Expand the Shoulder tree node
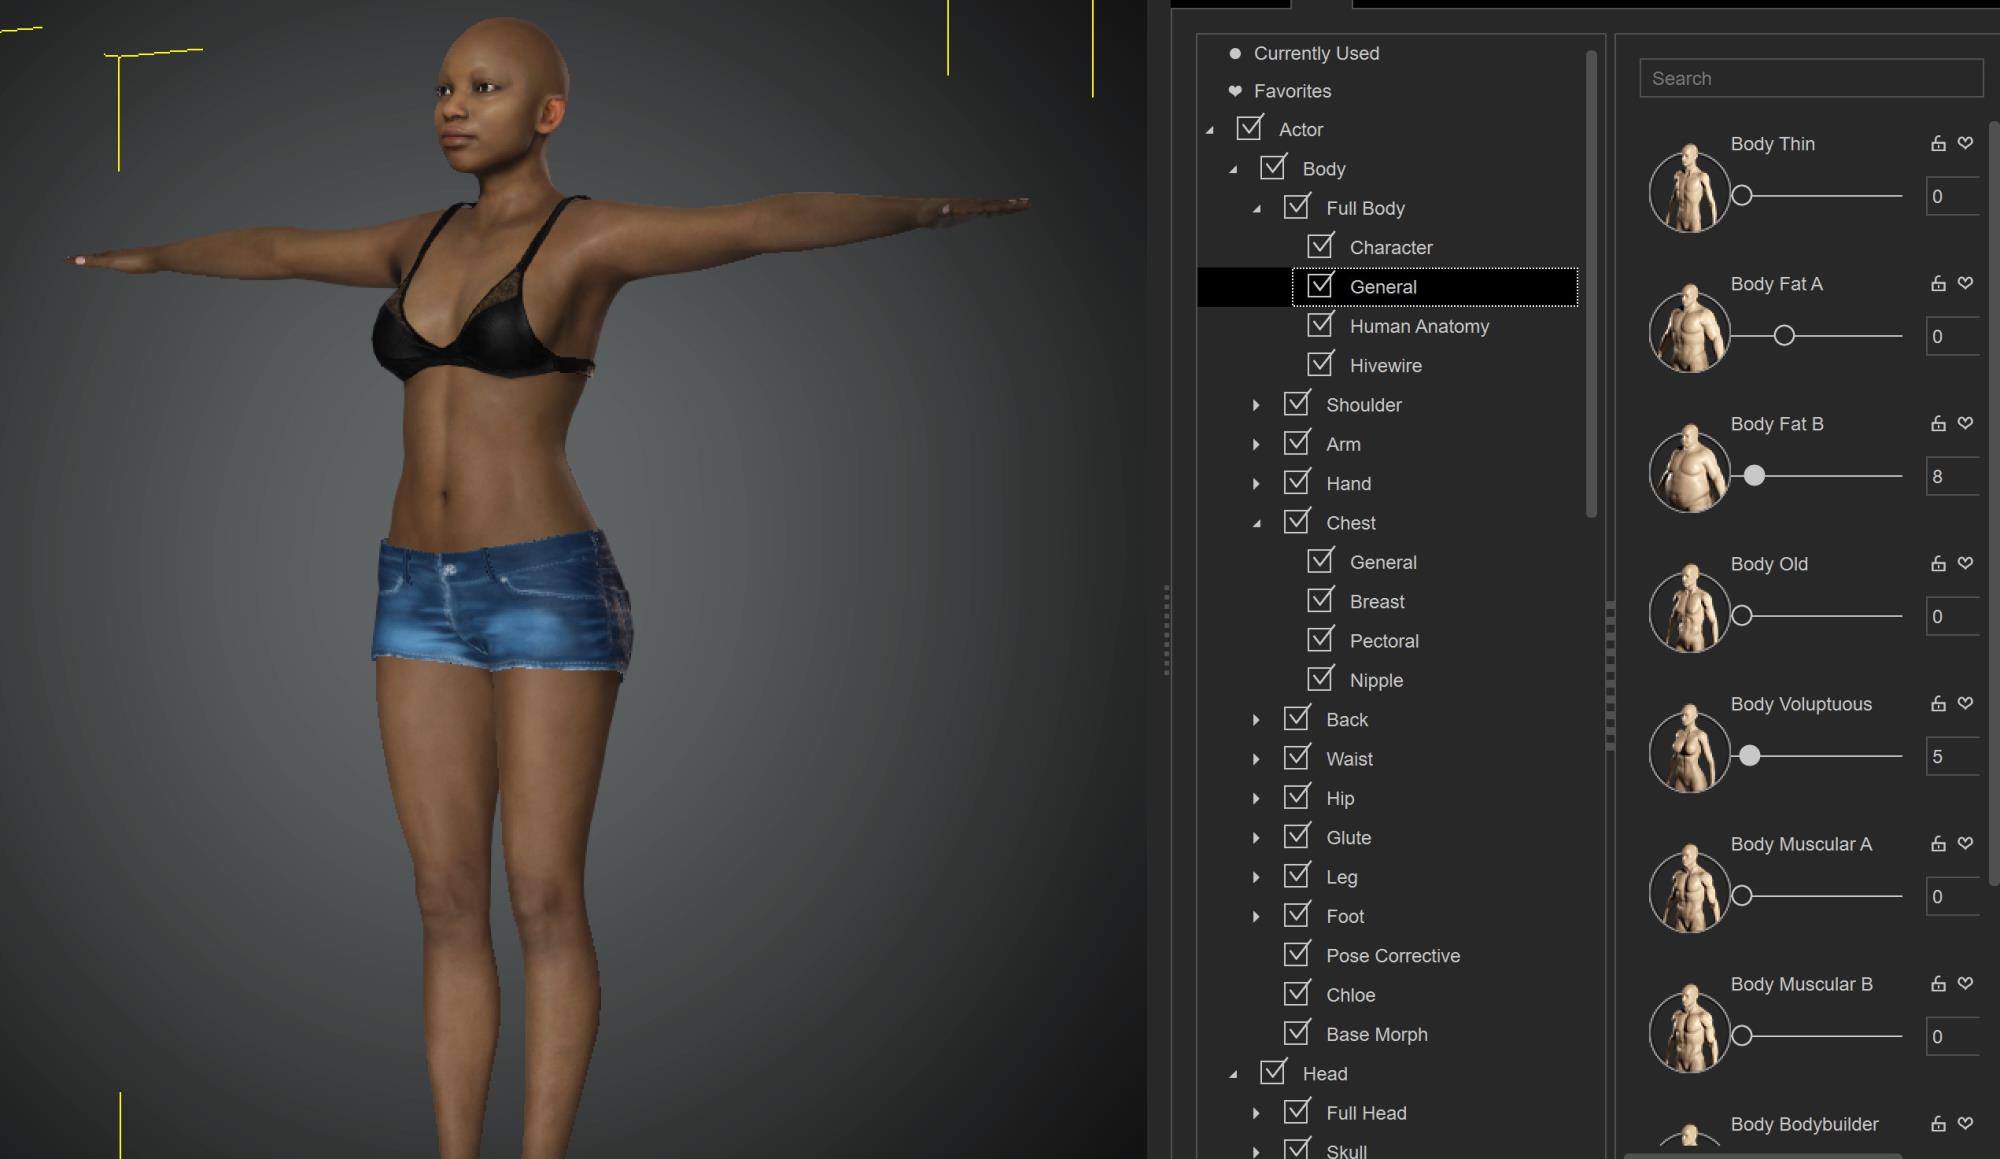 tap(1256, 405)
